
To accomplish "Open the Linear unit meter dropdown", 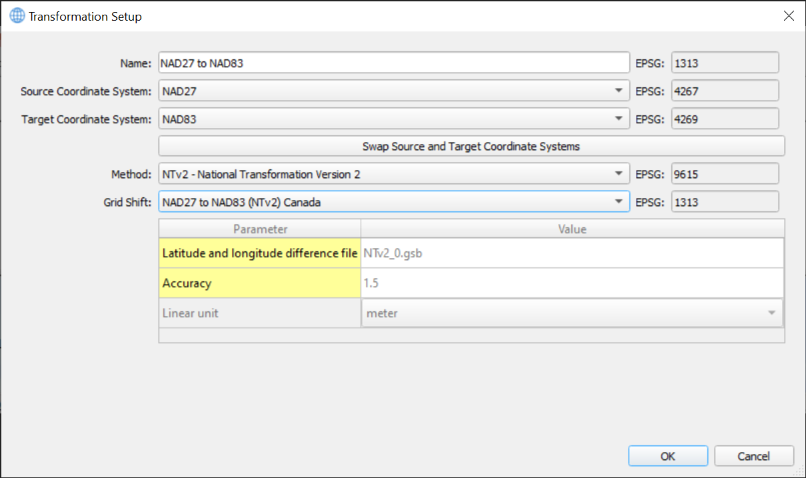I will tap(572, 313).
